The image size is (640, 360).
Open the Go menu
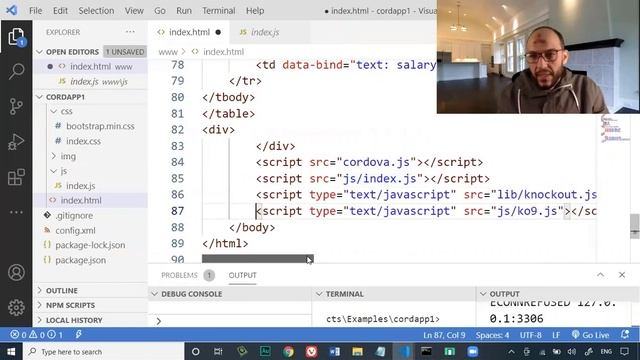[x=160, y=11]
